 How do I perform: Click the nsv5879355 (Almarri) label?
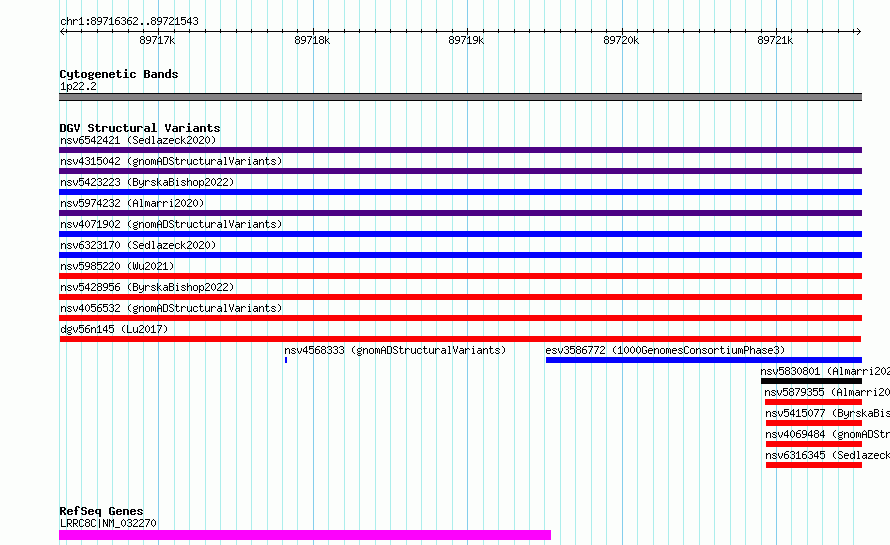click(x=827, y=392)
